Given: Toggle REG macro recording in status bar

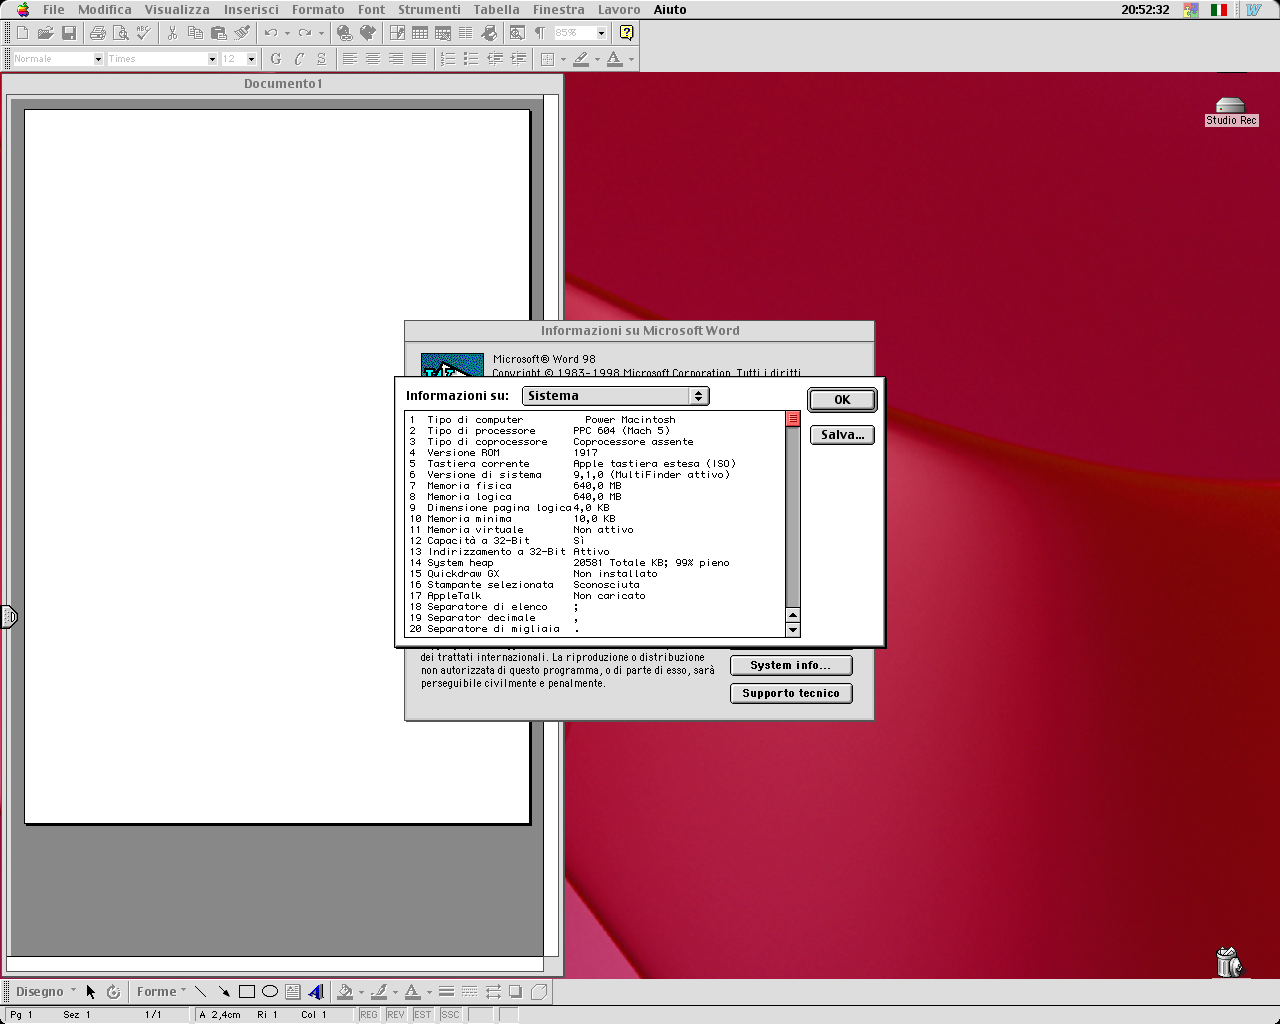Looking at the screenshot, I should pos(369,1015).
